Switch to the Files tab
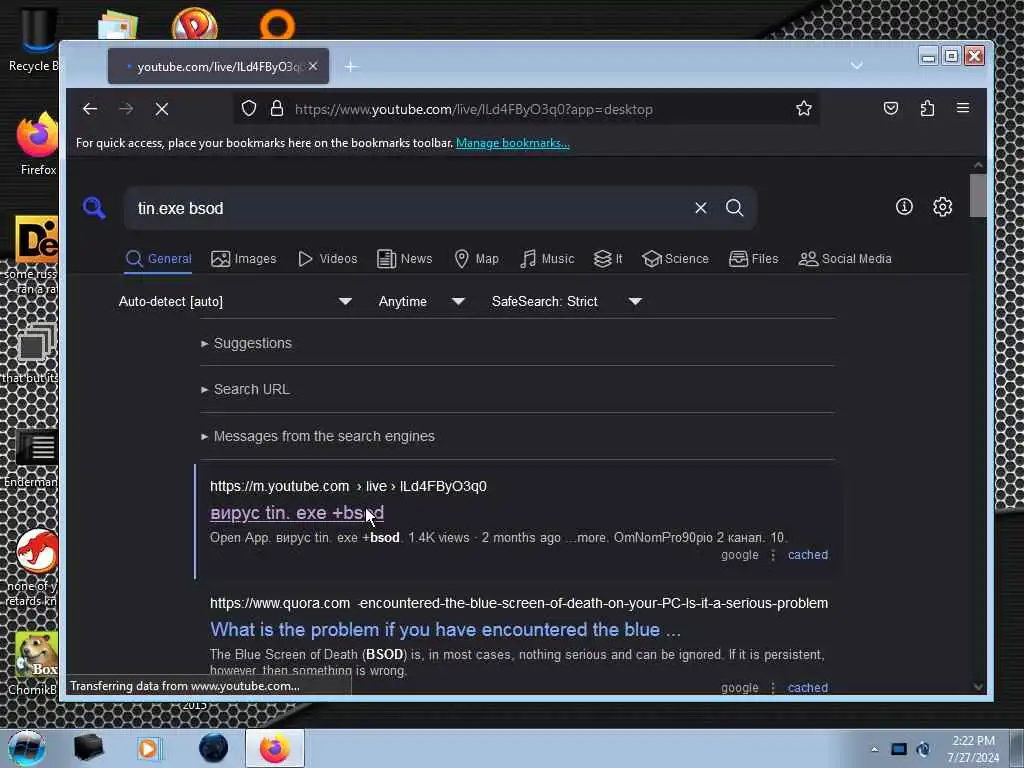This screenshot has width=1024, height=768. (754, 259)
